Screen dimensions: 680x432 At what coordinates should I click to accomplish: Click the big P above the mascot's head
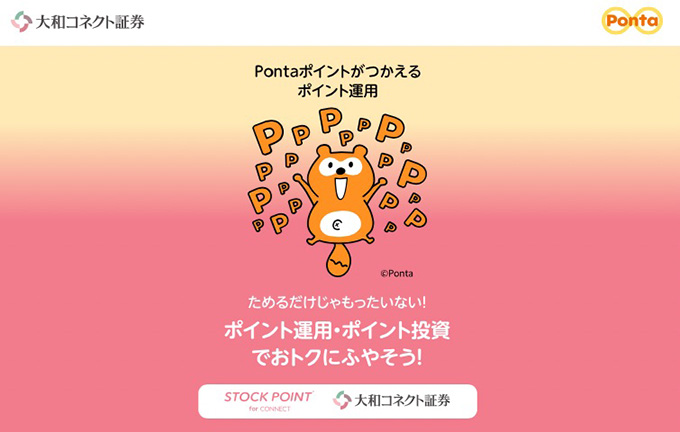pyautogui.click(x=330, y=120)
